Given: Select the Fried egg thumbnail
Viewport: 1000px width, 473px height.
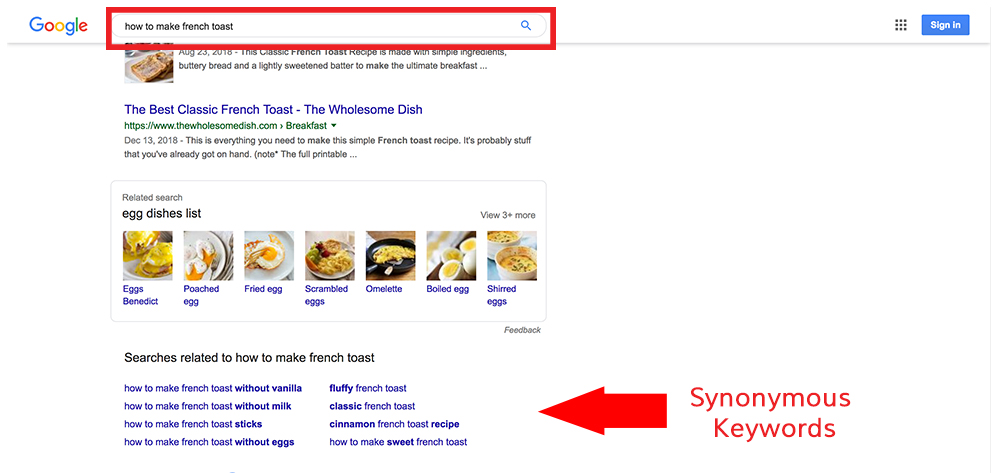Looking at the screenshot, I should pyautogui.click(x=269, y=256).
